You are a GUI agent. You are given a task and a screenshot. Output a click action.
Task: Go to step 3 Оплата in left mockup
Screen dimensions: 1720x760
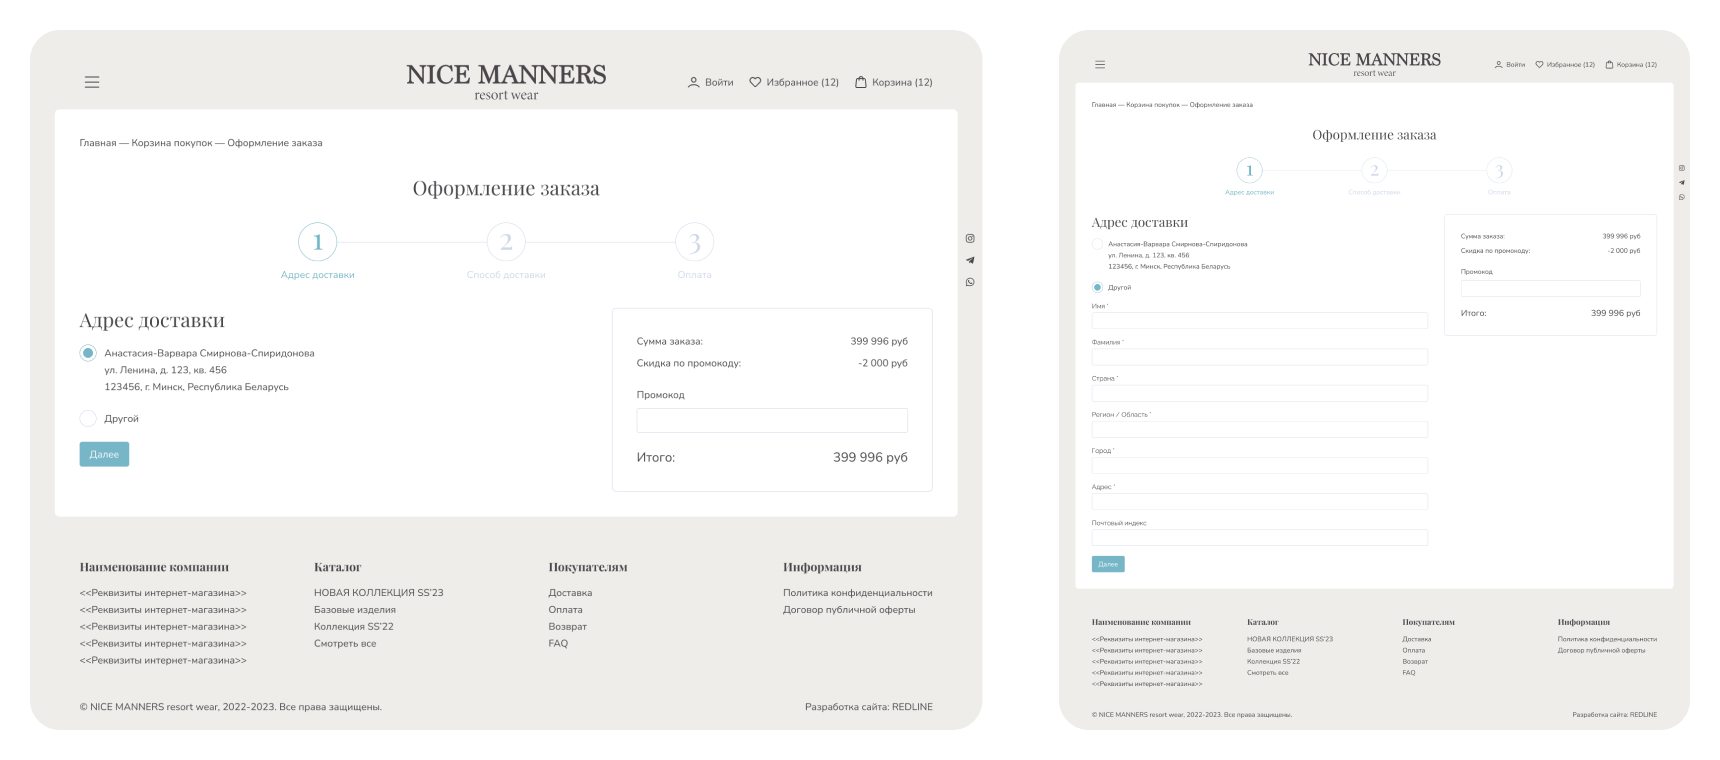point(694,243)
